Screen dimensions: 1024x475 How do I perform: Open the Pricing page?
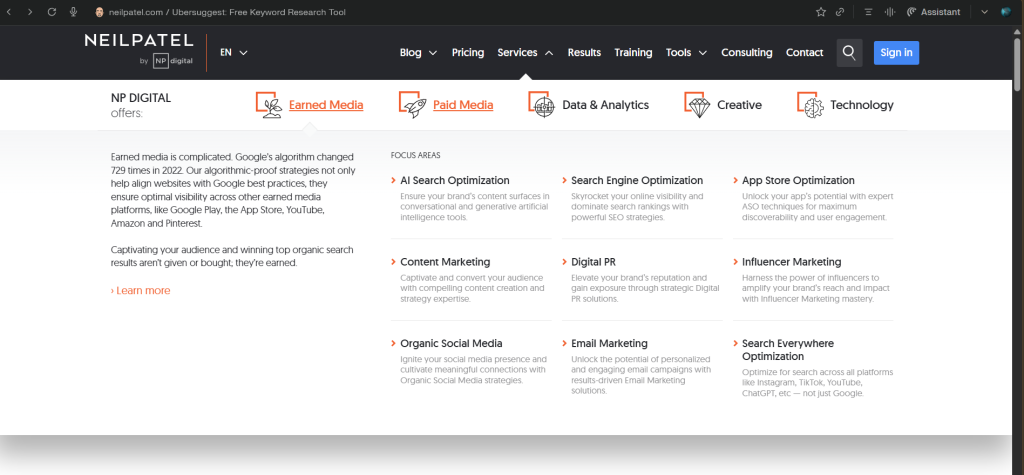coord(468,52)
